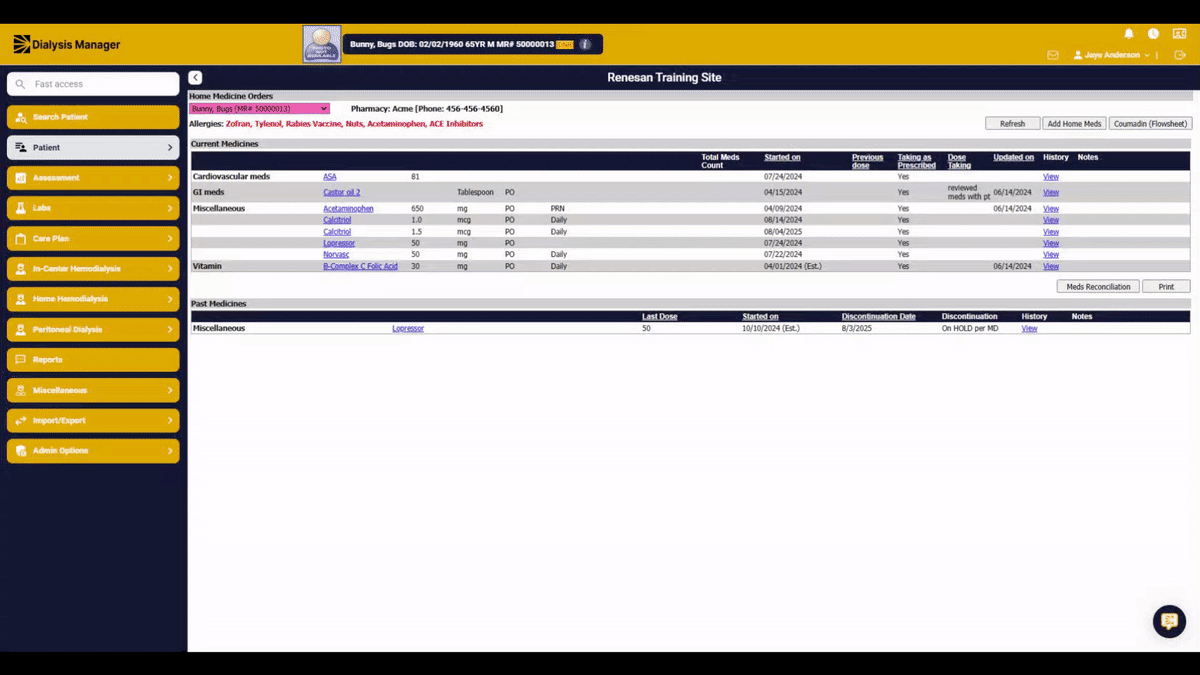
Task: Click the Meds Reconciliation button
Action: 1098,286
